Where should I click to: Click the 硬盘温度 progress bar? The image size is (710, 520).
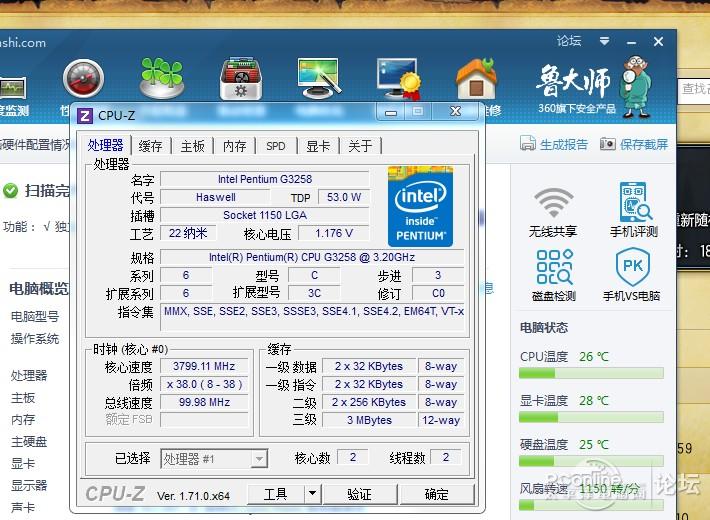tap(591, 461)
